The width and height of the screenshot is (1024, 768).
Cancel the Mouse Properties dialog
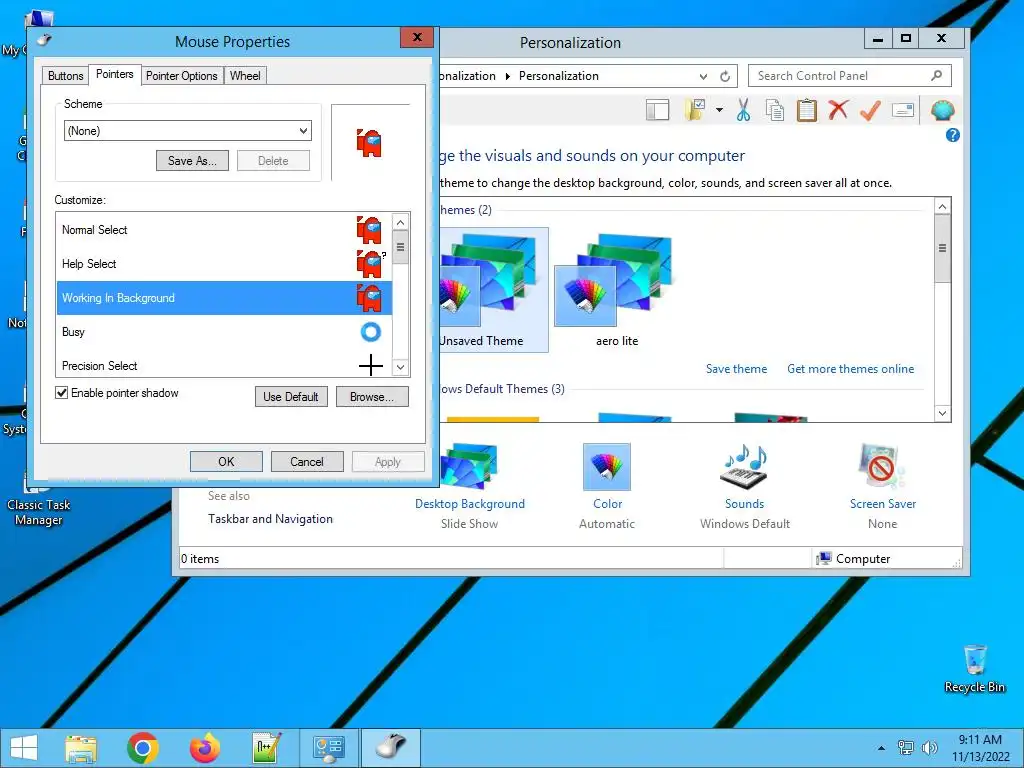click(306, 462)
